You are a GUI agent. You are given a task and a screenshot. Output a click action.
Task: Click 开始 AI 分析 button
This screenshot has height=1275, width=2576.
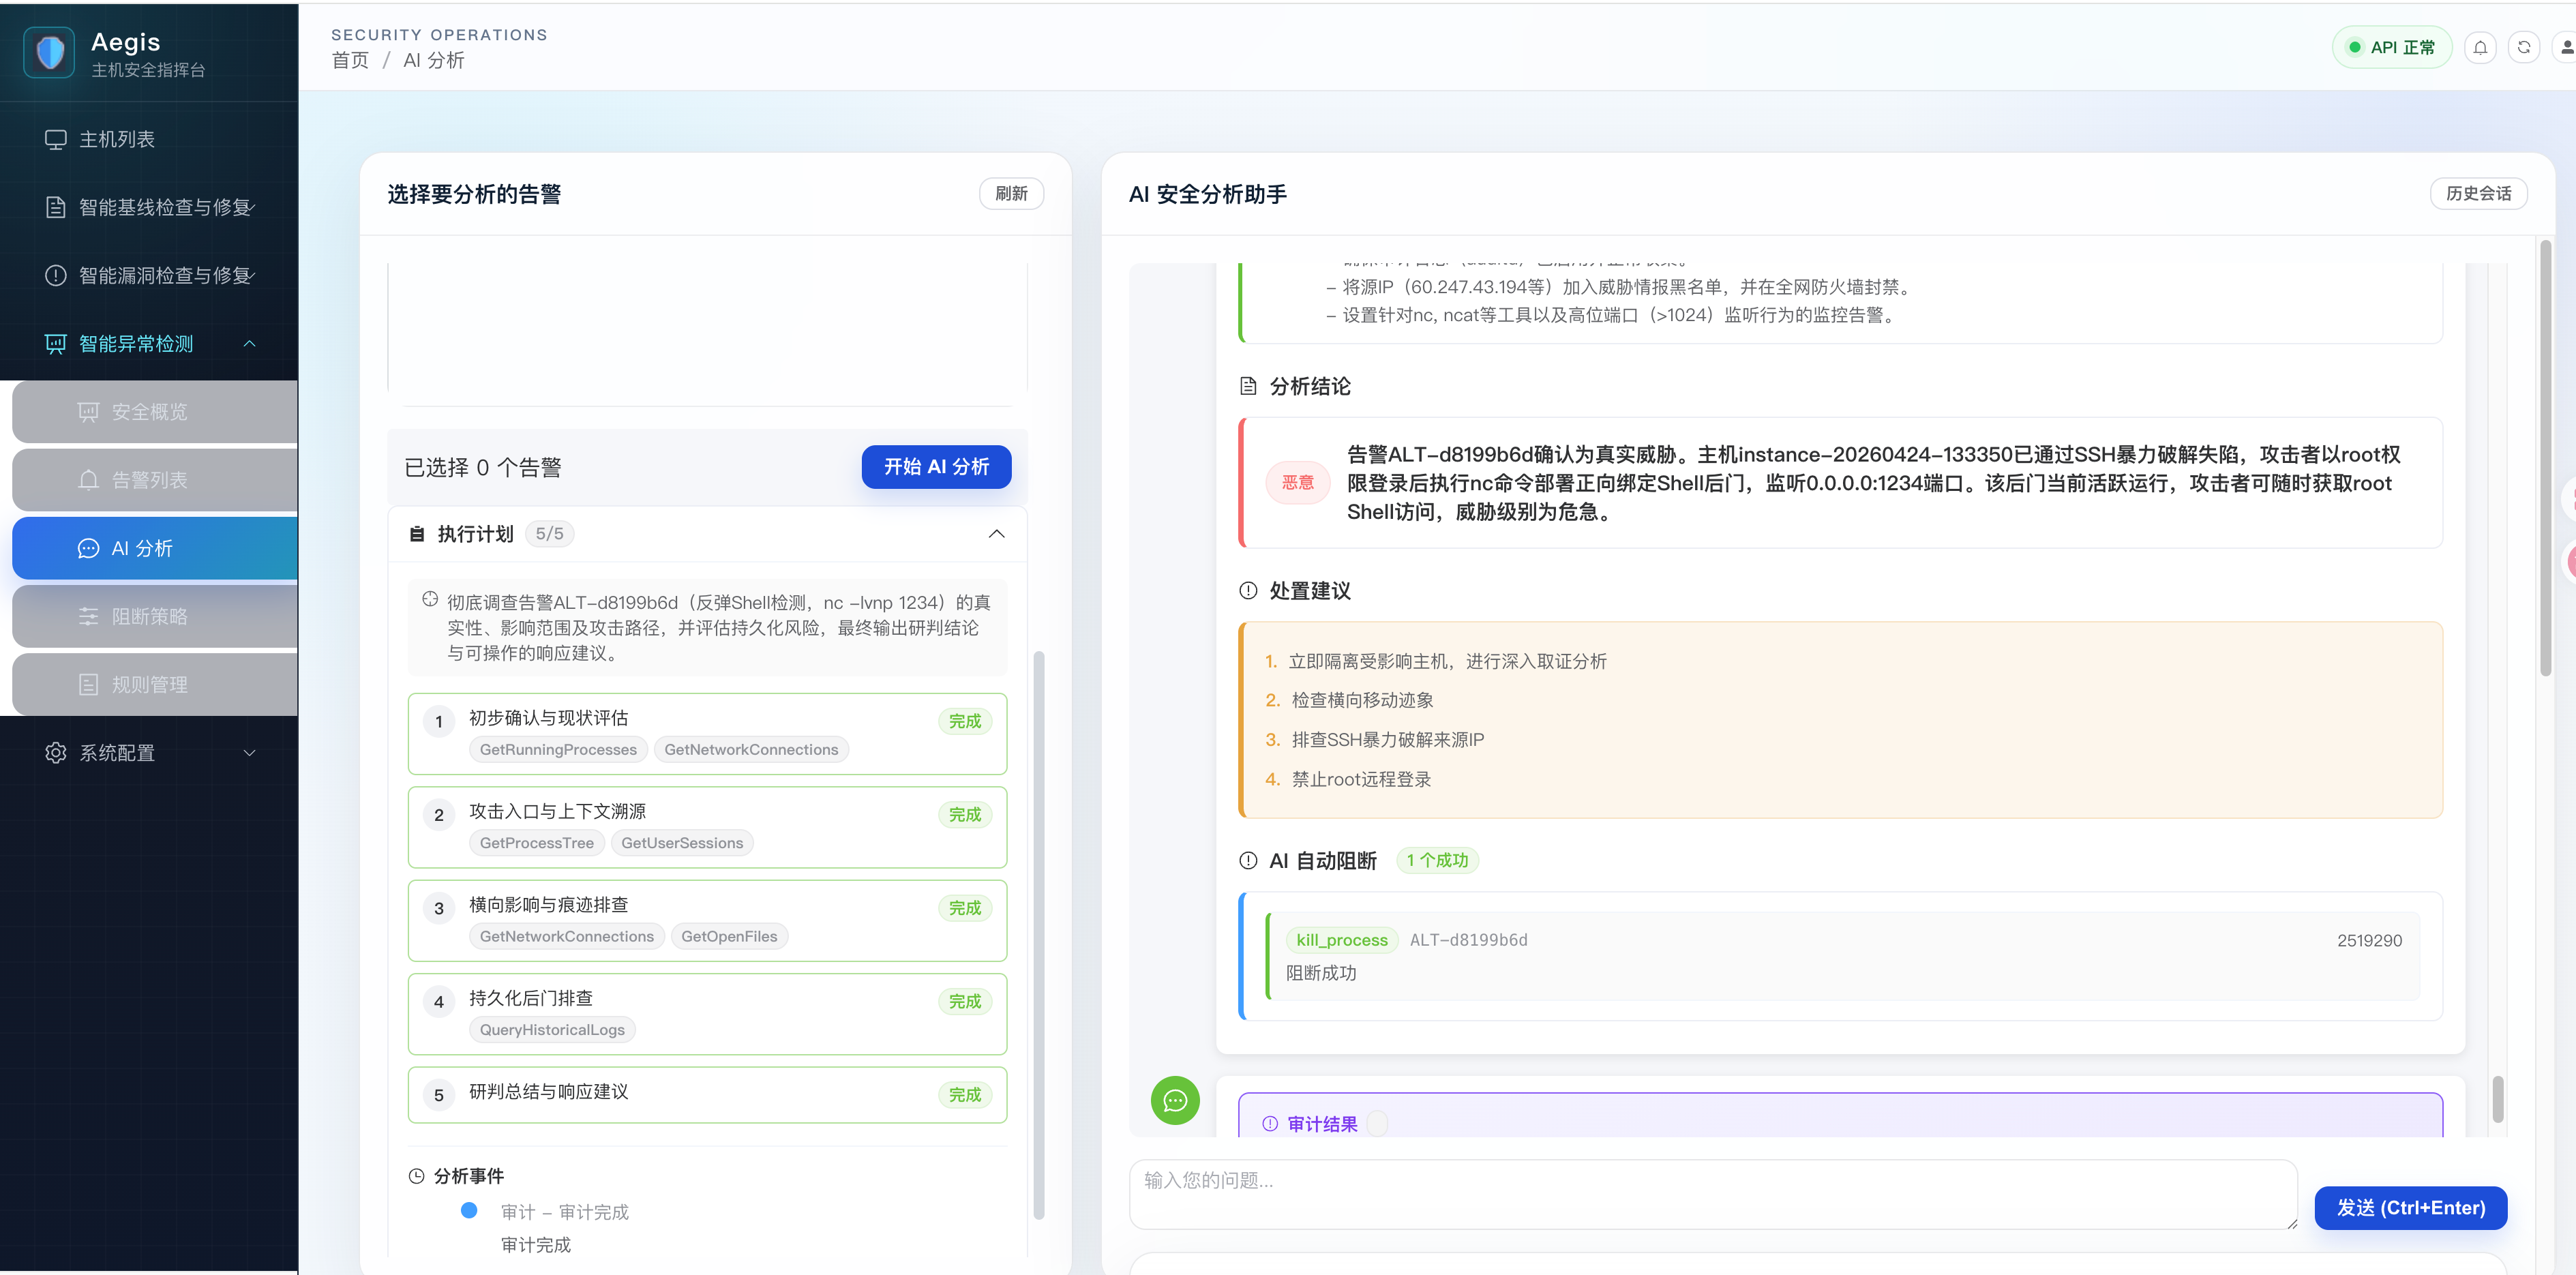tap(936, 467)
